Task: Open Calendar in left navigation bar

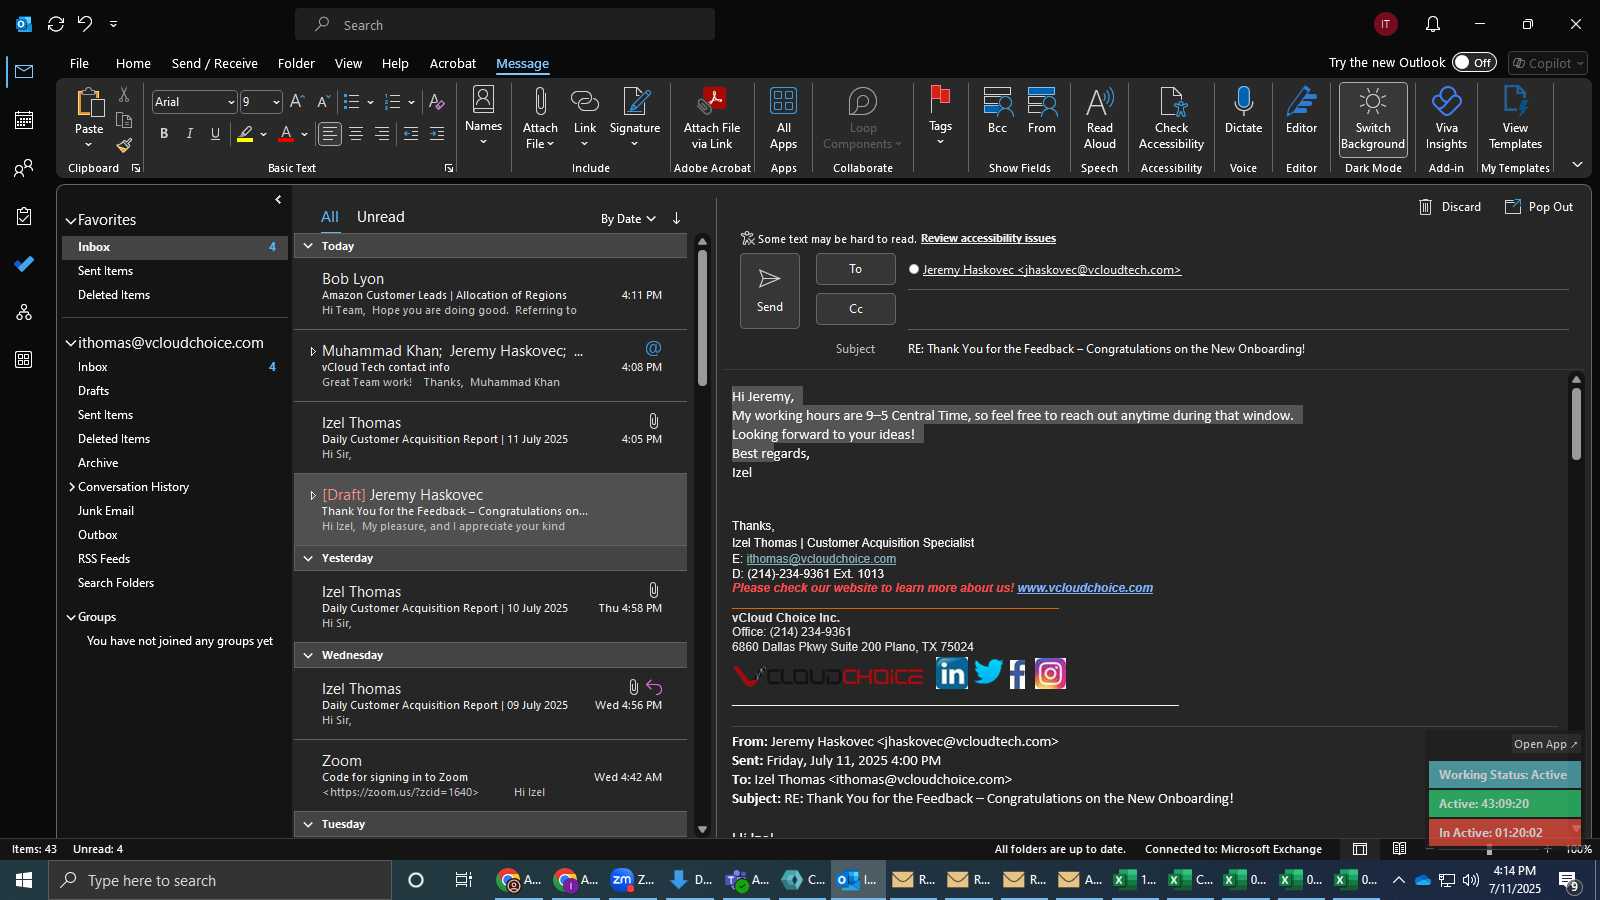Action: click(x=24, y=120)
